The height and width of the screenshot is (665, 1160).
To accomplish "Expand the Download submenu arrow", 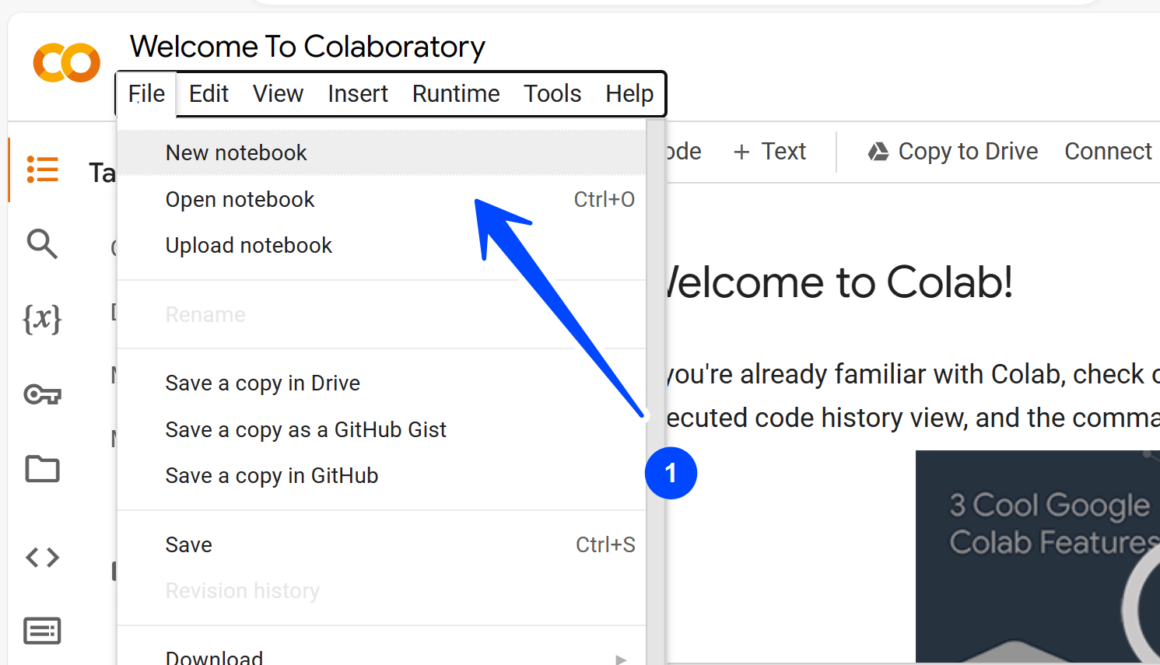I will click(621, 658).
